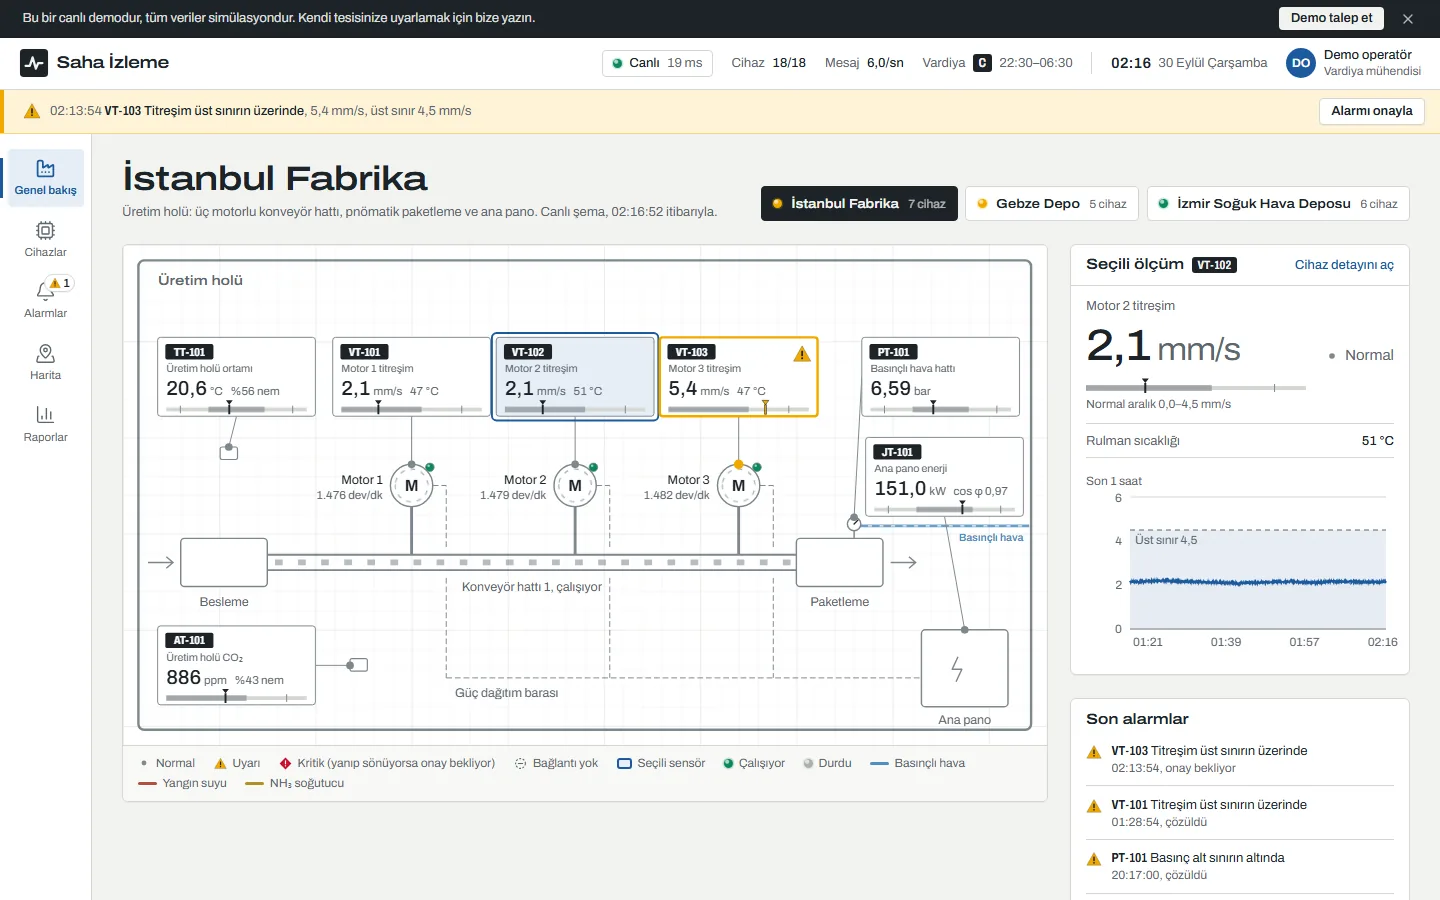Click the Saha İzleme logo icon
1440x900 pixels.
(x=34, y=63)
